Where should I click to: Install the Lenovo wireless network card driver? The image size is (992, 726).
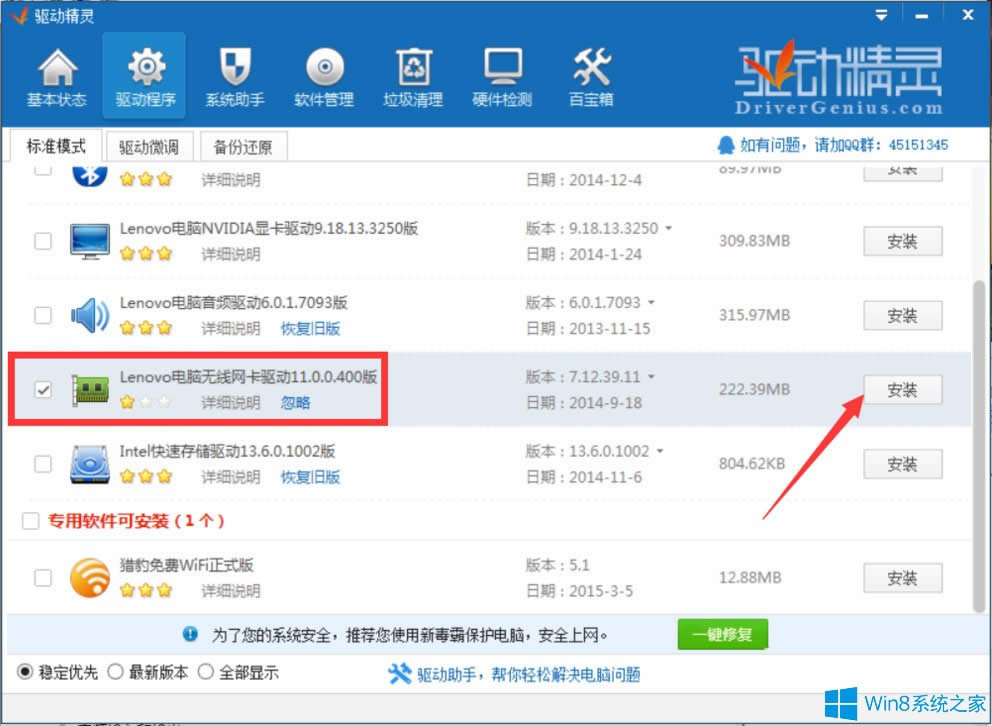pyautogui.click(x=902, y=390)
